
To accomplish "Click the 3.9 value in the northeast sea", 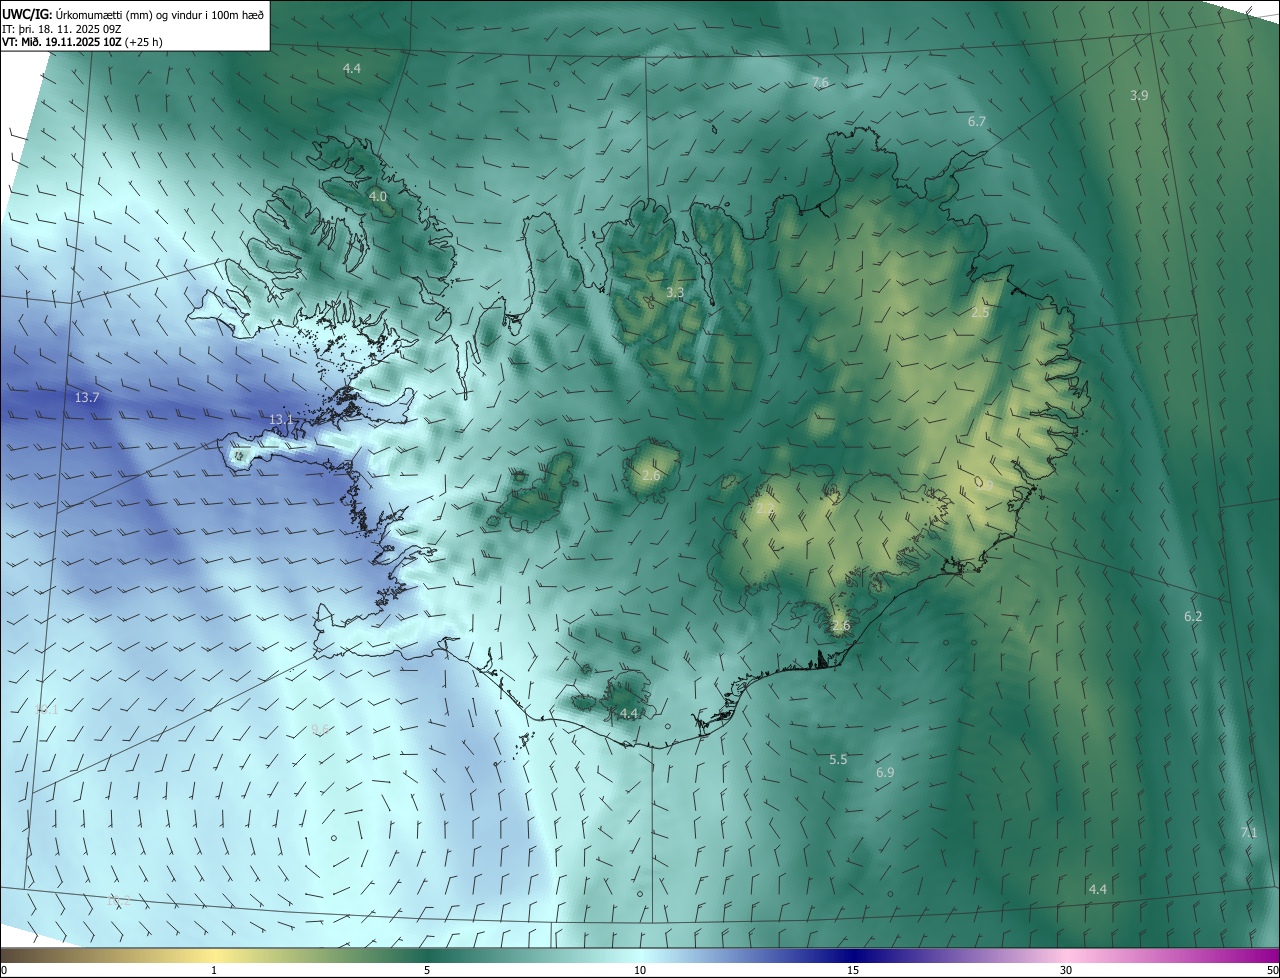I will [1139, 95].
